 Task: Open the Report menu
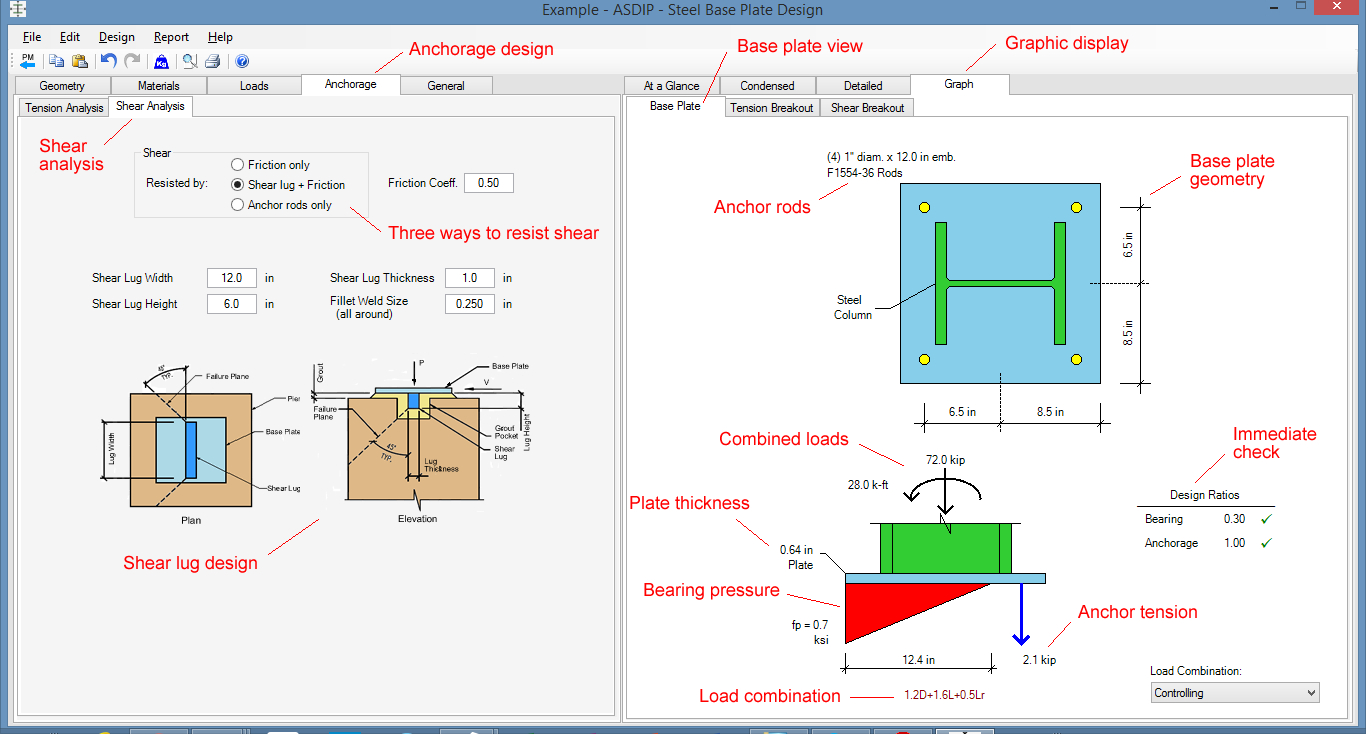coord(171,37)
